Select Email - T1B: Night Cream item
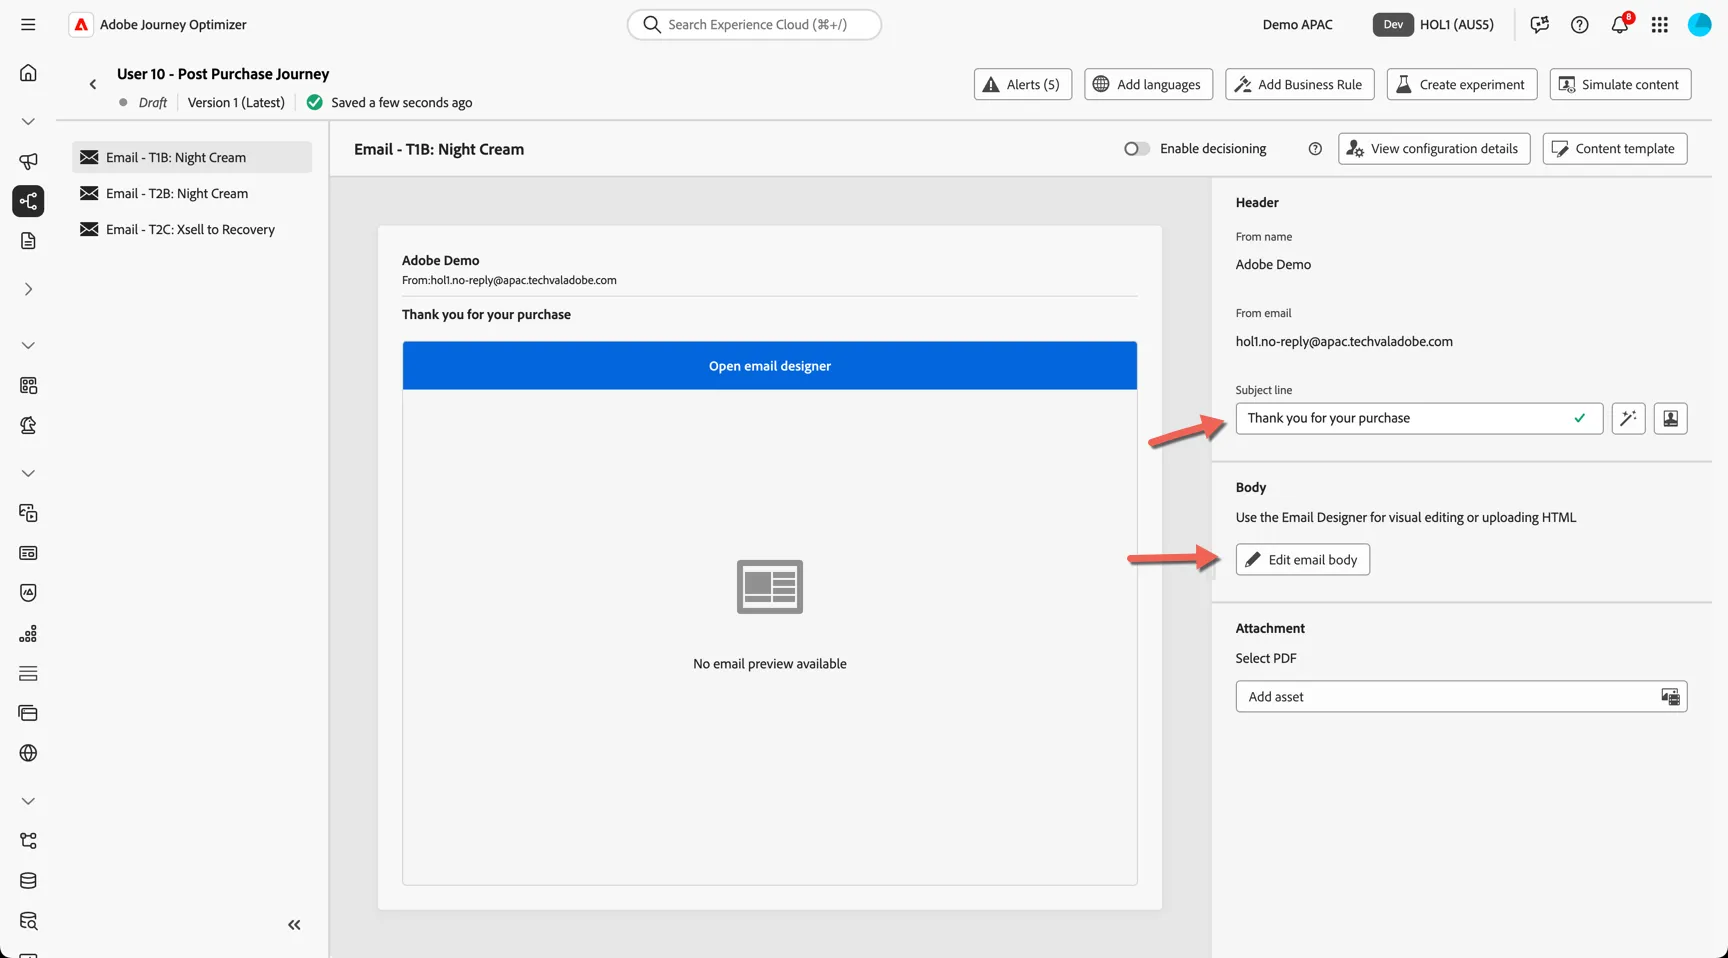 192,157
